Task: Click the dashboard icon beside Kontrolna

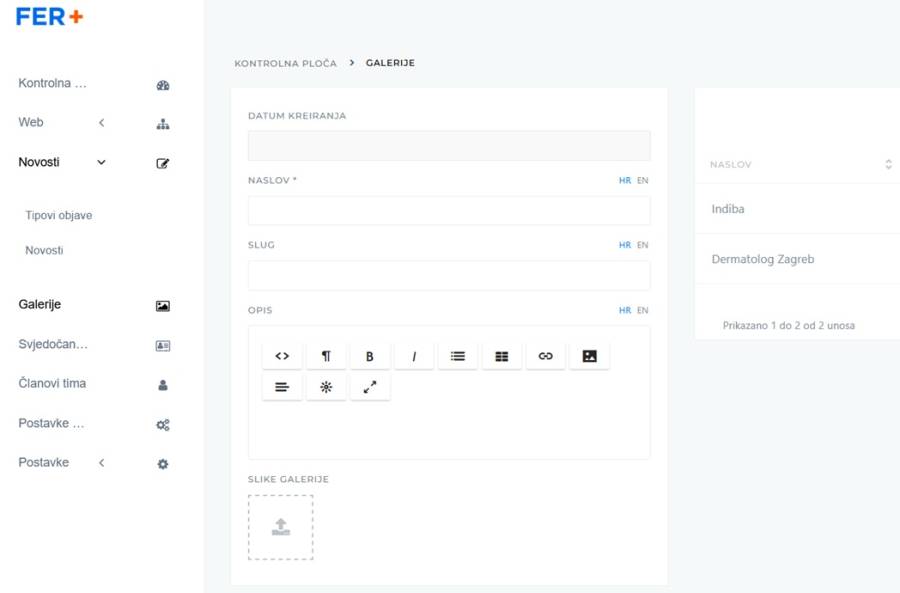Action: 163,86
